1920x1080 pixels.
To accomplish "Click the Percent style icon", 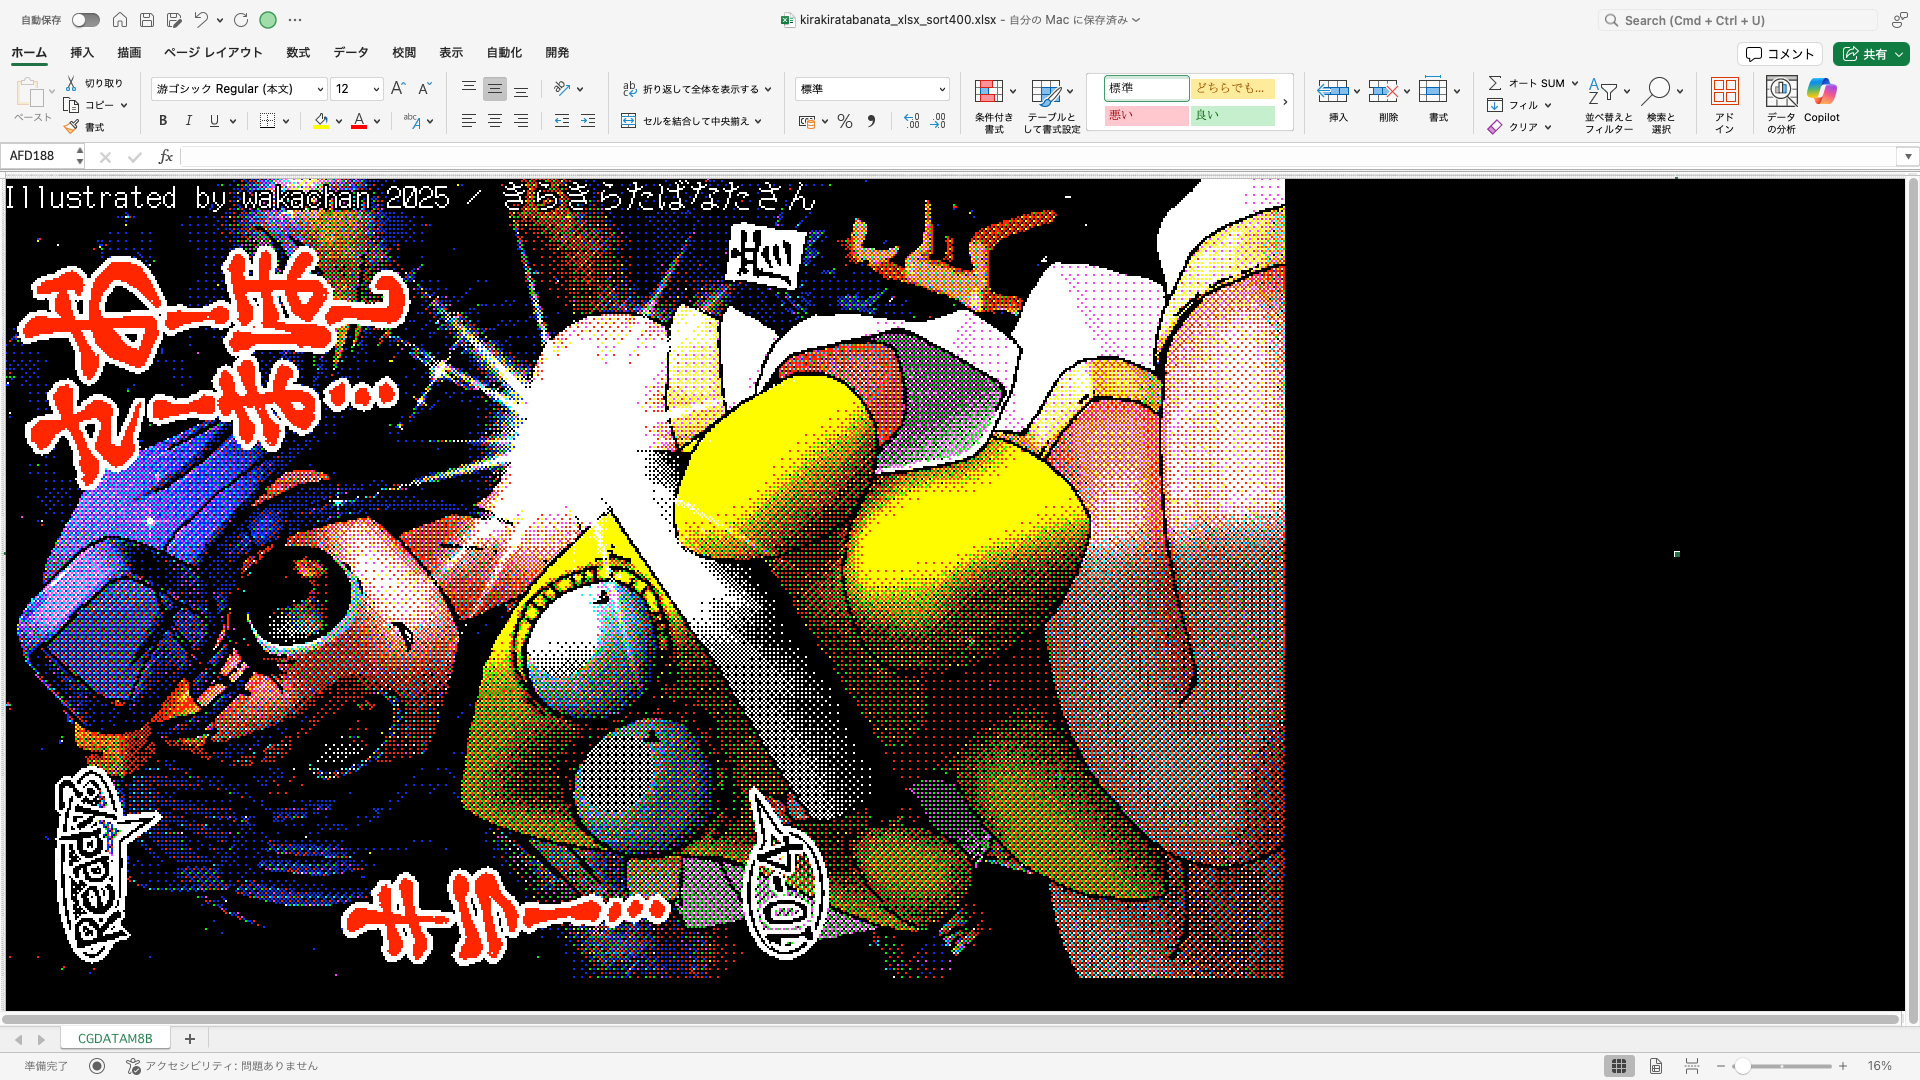I will pos(845,121).
